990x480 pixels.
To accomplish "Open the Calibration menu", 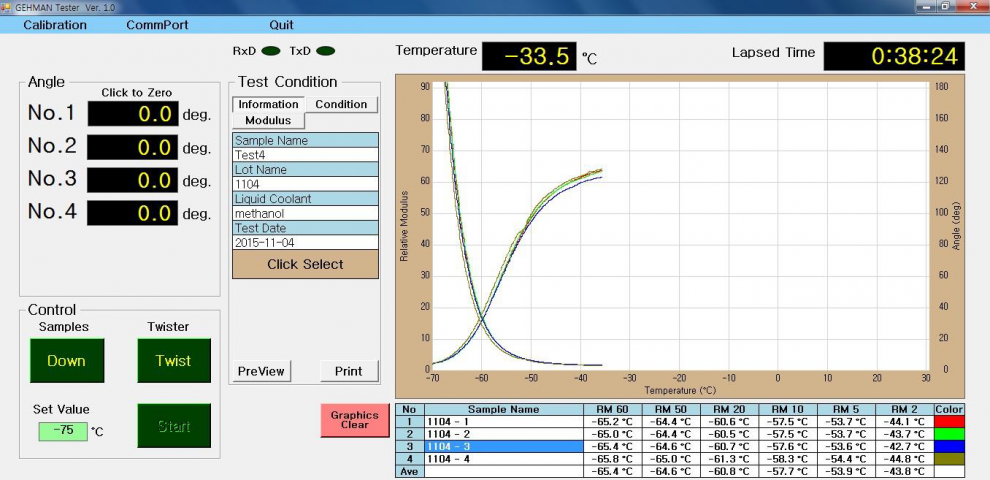I will 55,25.
